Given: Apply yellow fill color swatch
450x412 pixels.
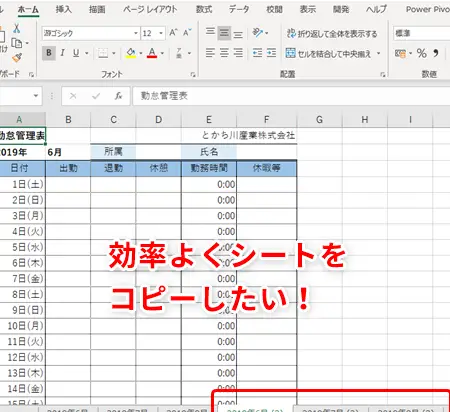Looking at the screenshot, I should point(131,53).
